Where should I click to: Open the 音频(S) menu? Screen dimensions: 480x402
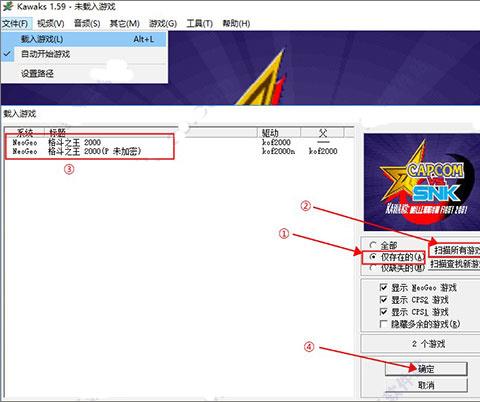tap(87, 23)
